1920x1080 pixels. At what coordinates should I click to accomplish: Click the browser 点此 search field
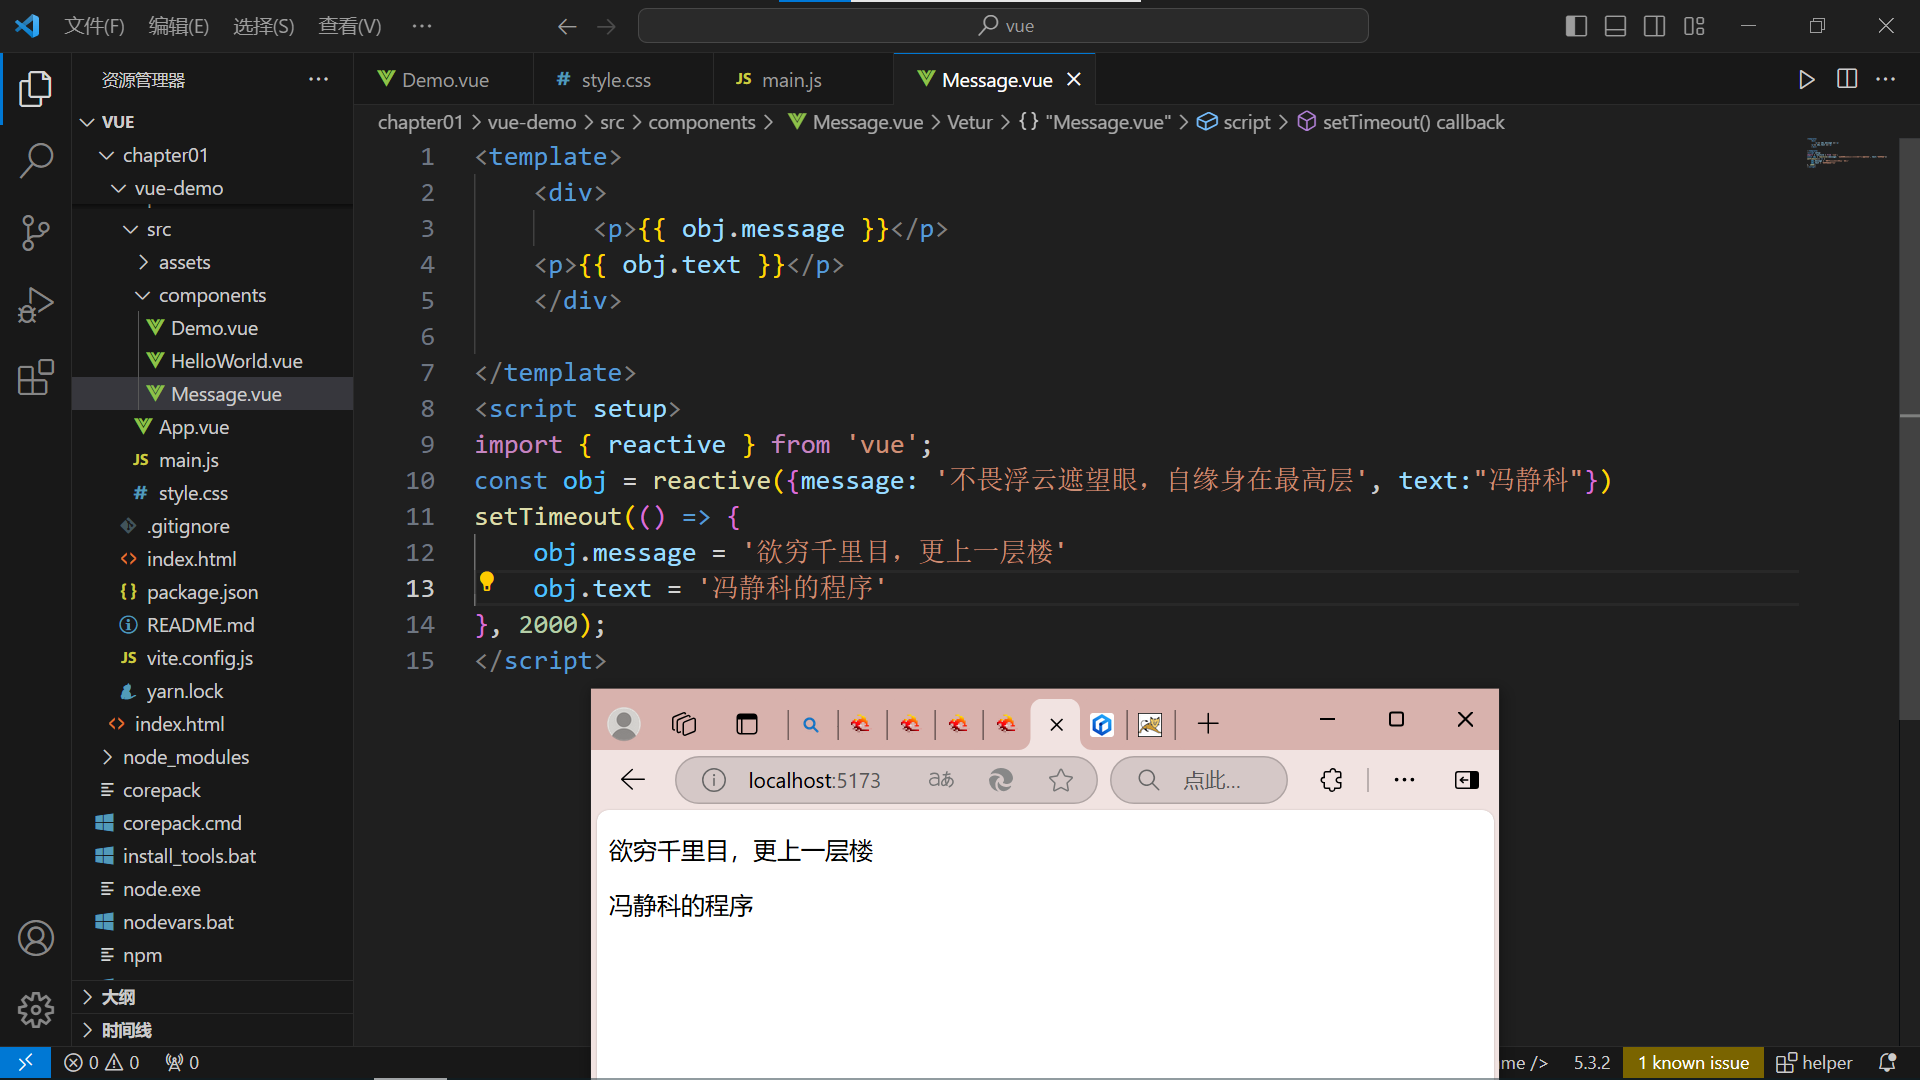pos(1199,780)
